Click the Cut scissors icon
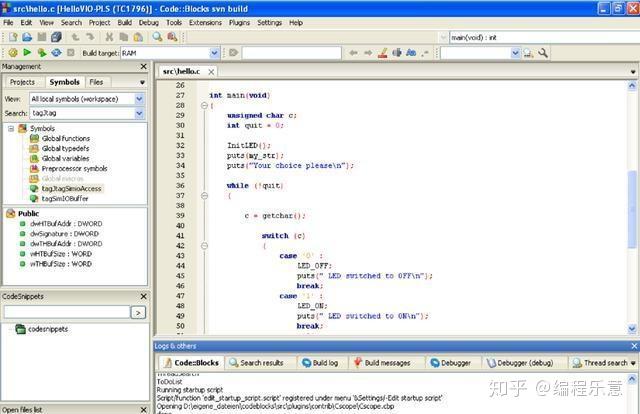This screenshot has height=414, width=640. click(x=108, y=37)
